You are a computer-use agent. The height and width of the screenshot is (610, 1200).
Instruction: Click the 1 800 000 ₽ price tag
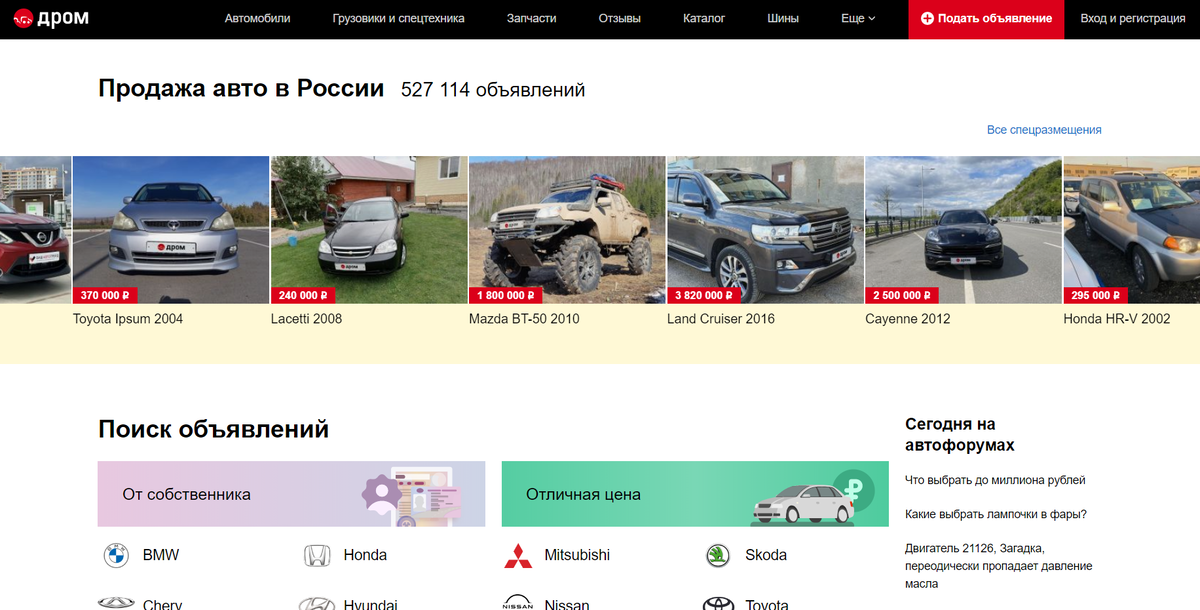[x=508, y=295]
